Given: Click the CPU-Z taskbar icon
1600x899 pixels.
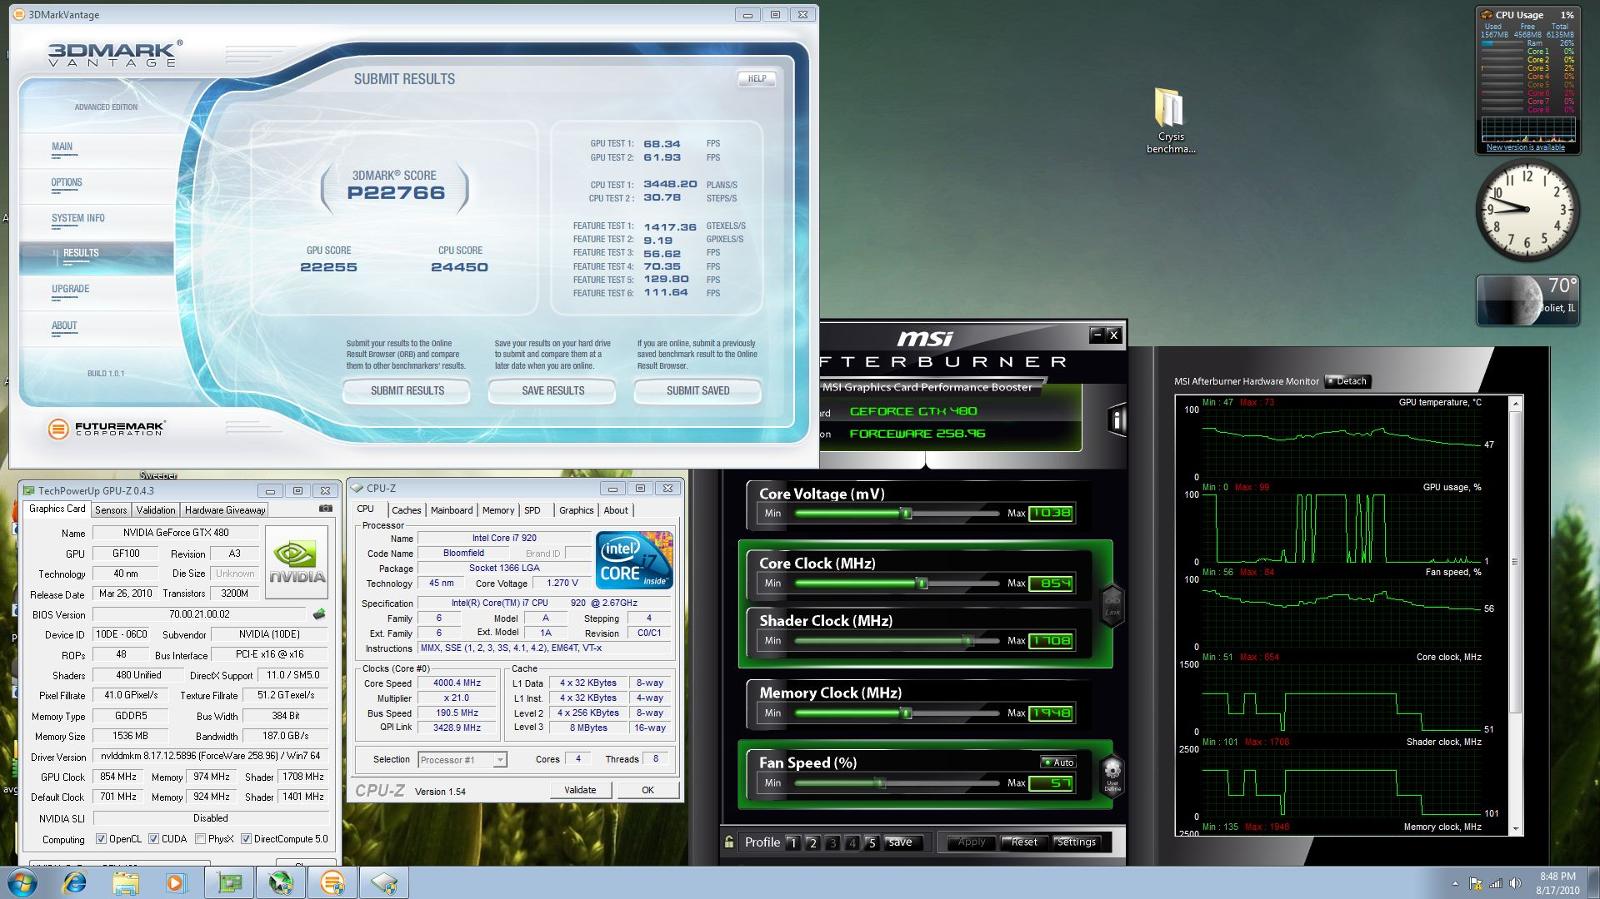Looking at the screenshot, I should (384, 883).
